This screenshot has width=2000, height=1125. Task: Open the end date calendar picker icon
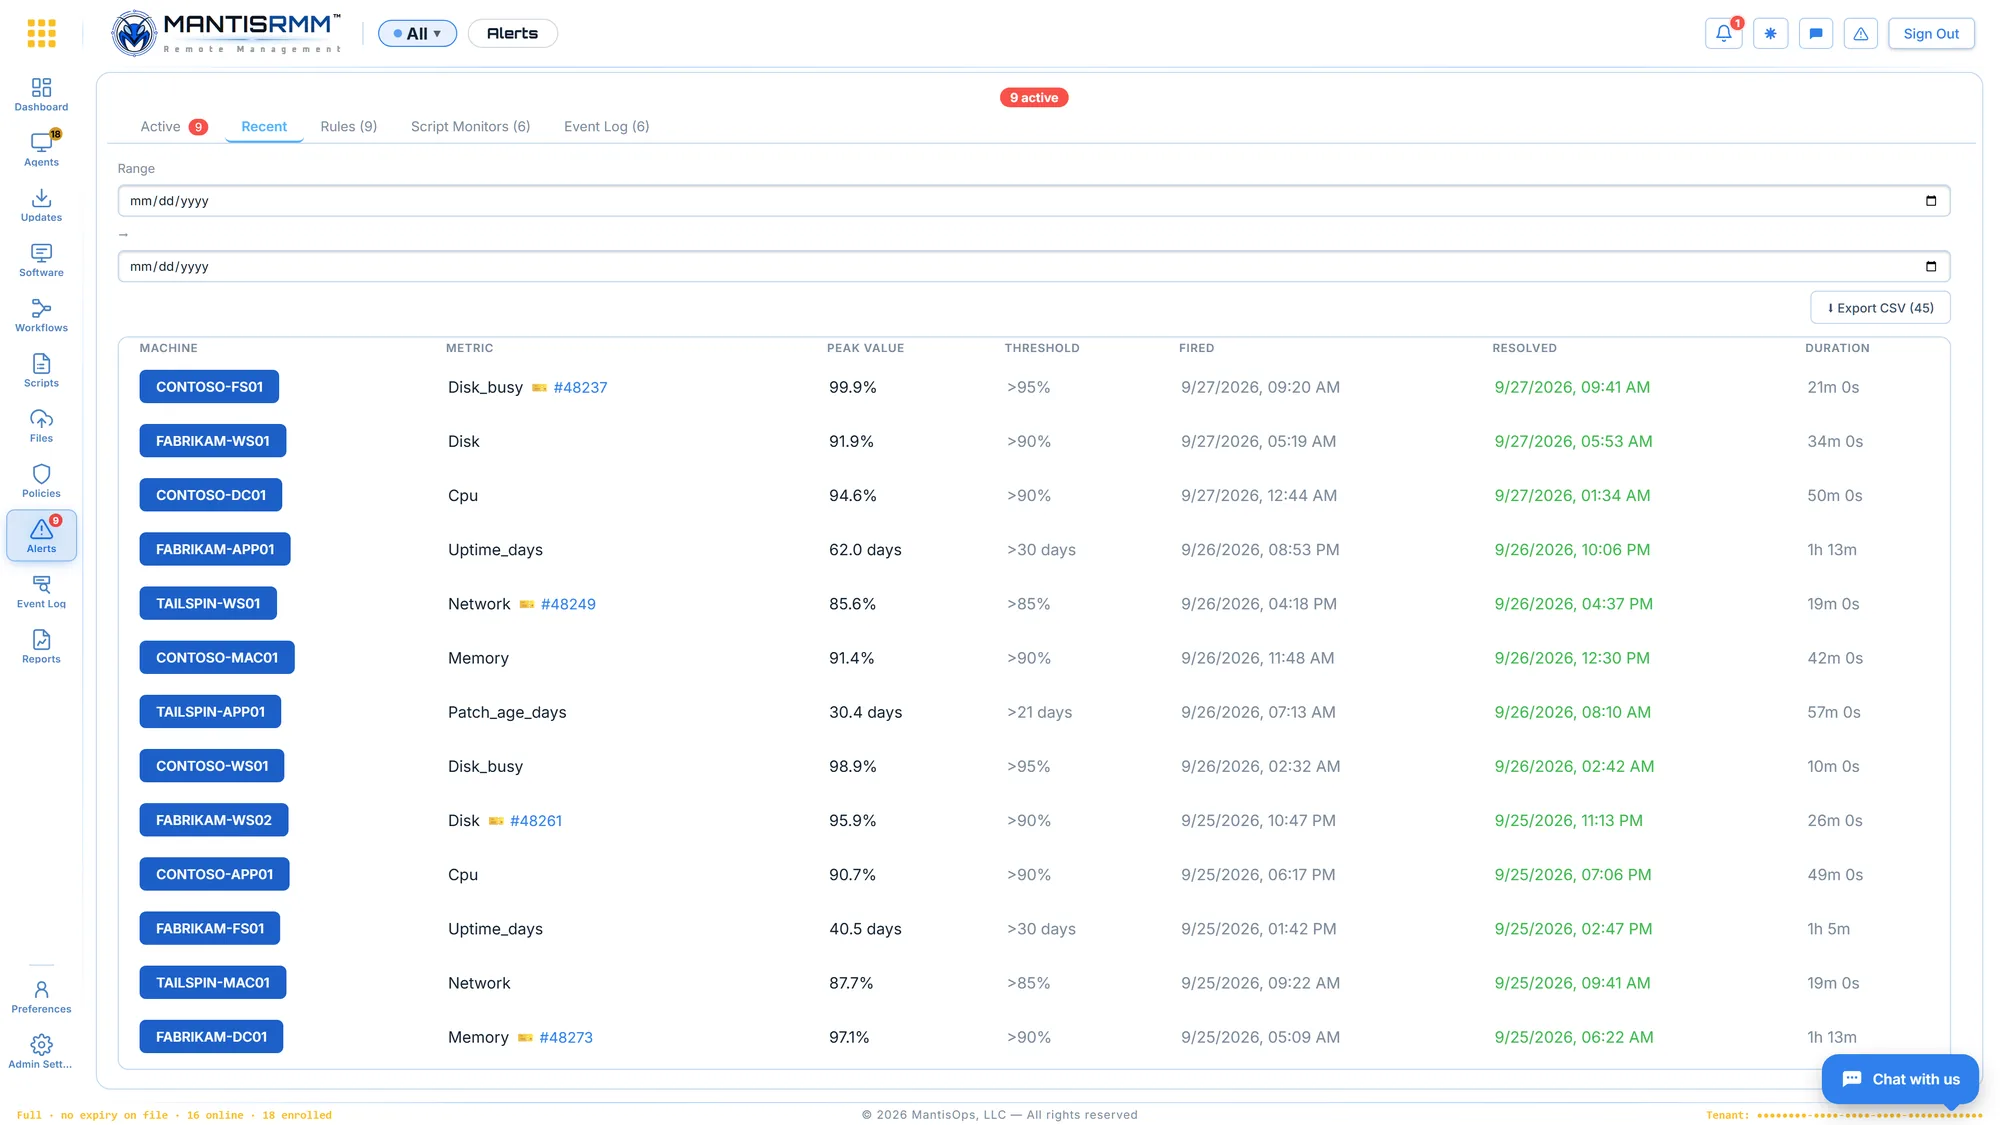(x=1931, y=267)
